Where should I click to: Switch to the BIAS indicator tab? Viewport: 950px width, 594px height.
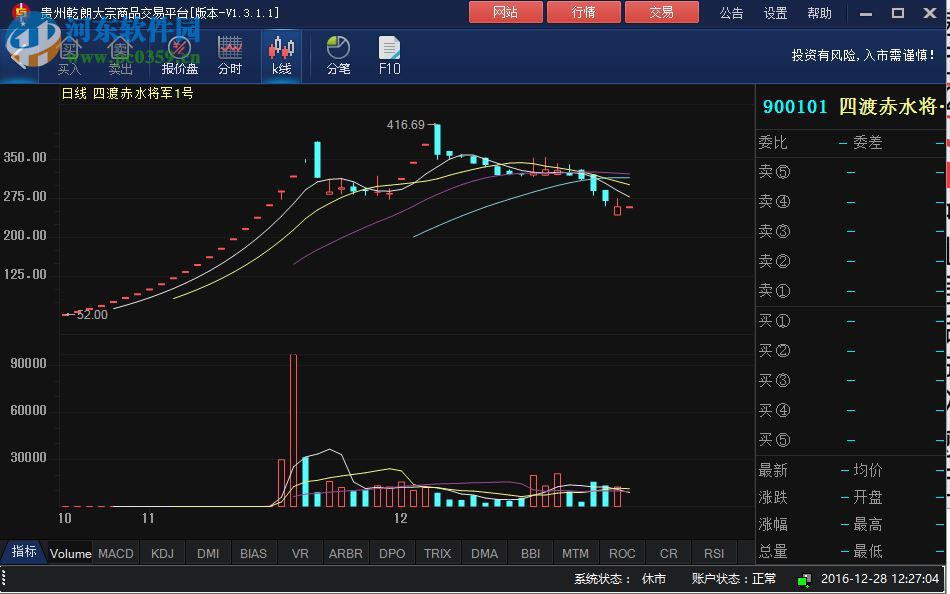coord(253,553)
